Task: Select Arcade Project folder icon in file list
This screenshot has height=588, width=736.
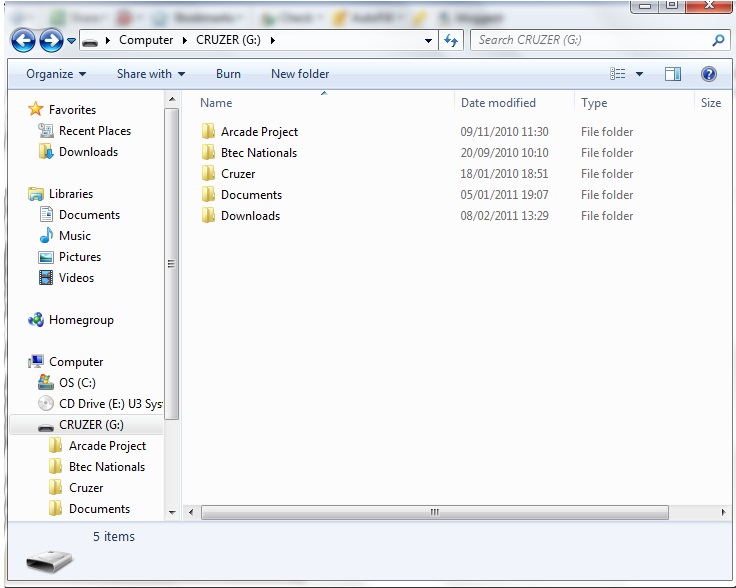Action: tap(208, 131)
